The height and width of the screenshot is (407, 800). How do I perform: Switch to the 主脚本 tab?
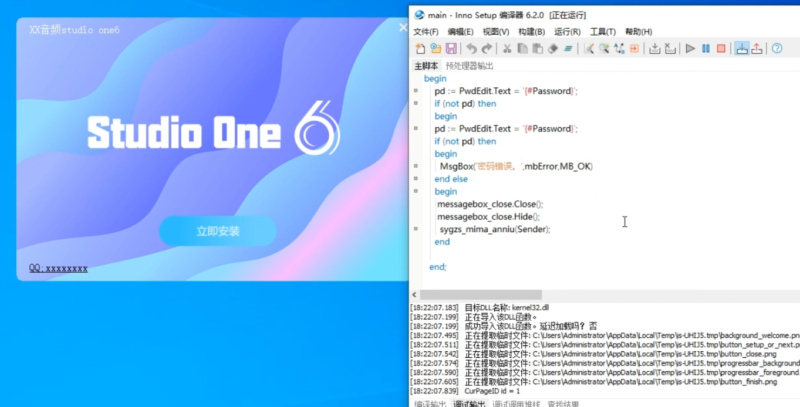[426, 66]
